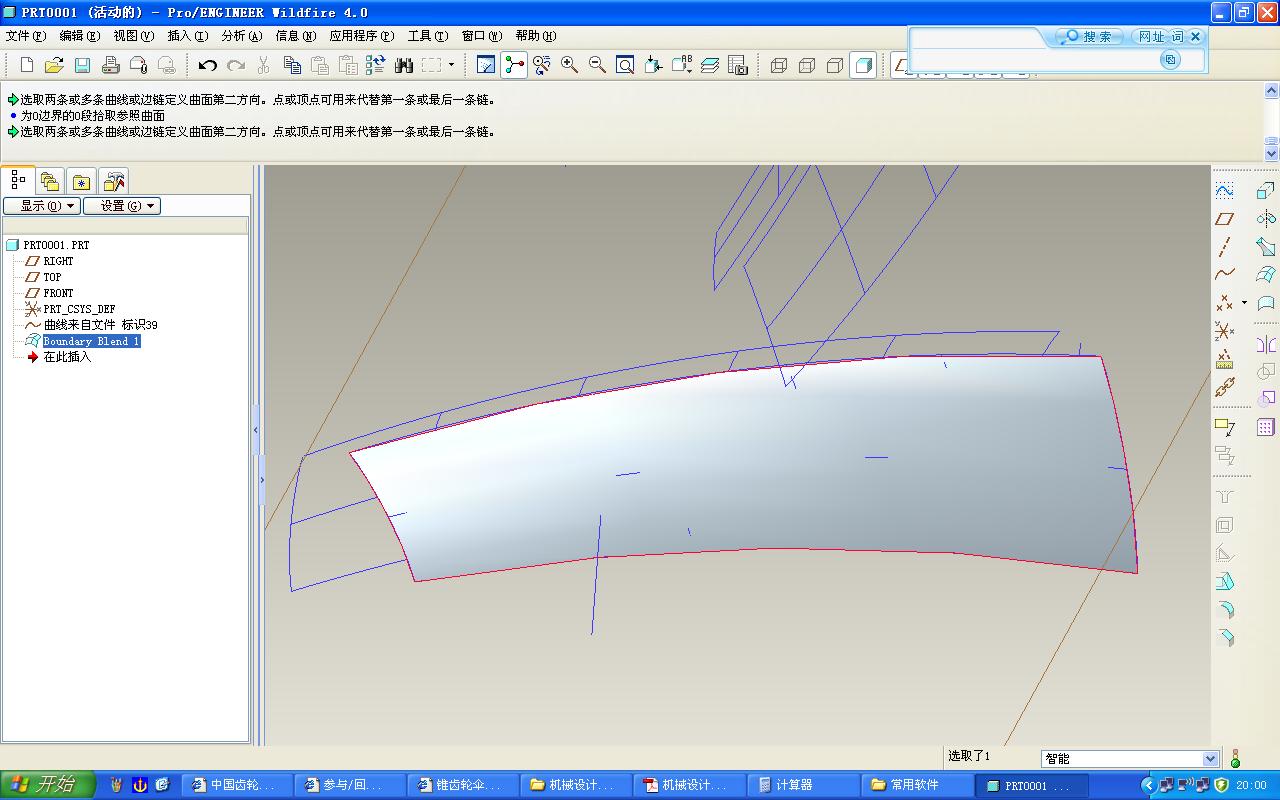1280x800 pixels.
Task: Toggle orient mode icon
Action: coord(542,65)
